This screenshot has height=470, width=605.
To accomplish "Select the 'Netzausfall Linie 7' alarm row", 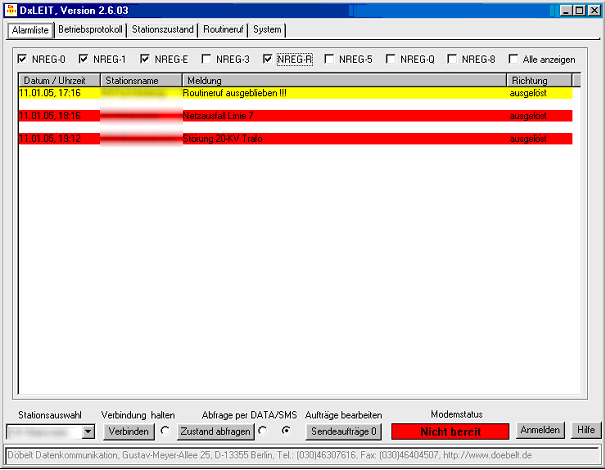I will click(x=296, y=116).
